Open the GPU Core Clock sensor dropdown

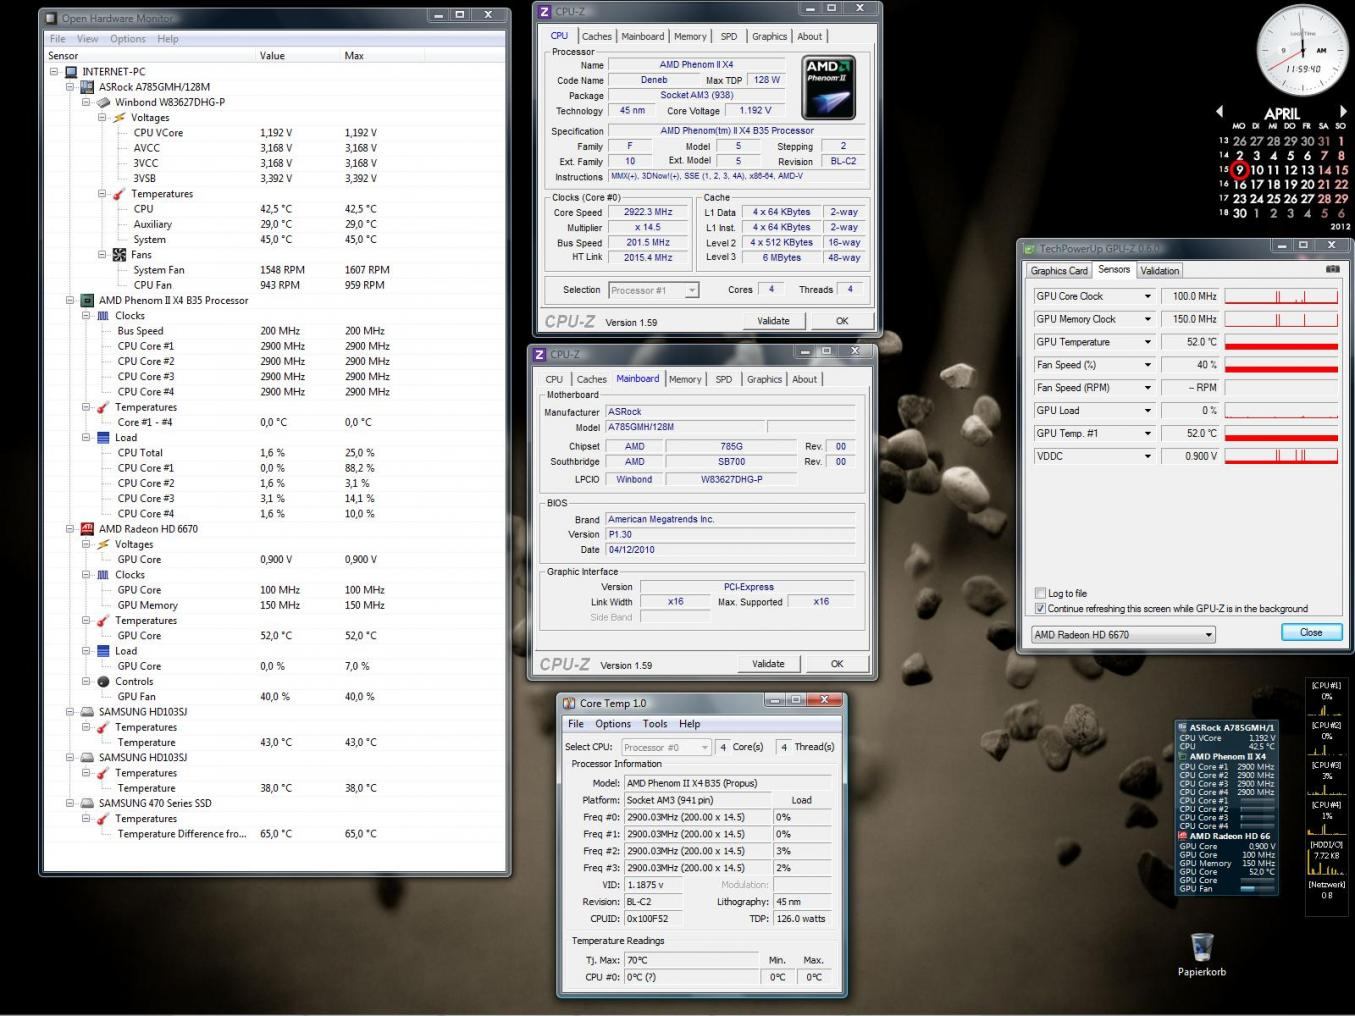pyautogui.click(x=1147, y=296)
